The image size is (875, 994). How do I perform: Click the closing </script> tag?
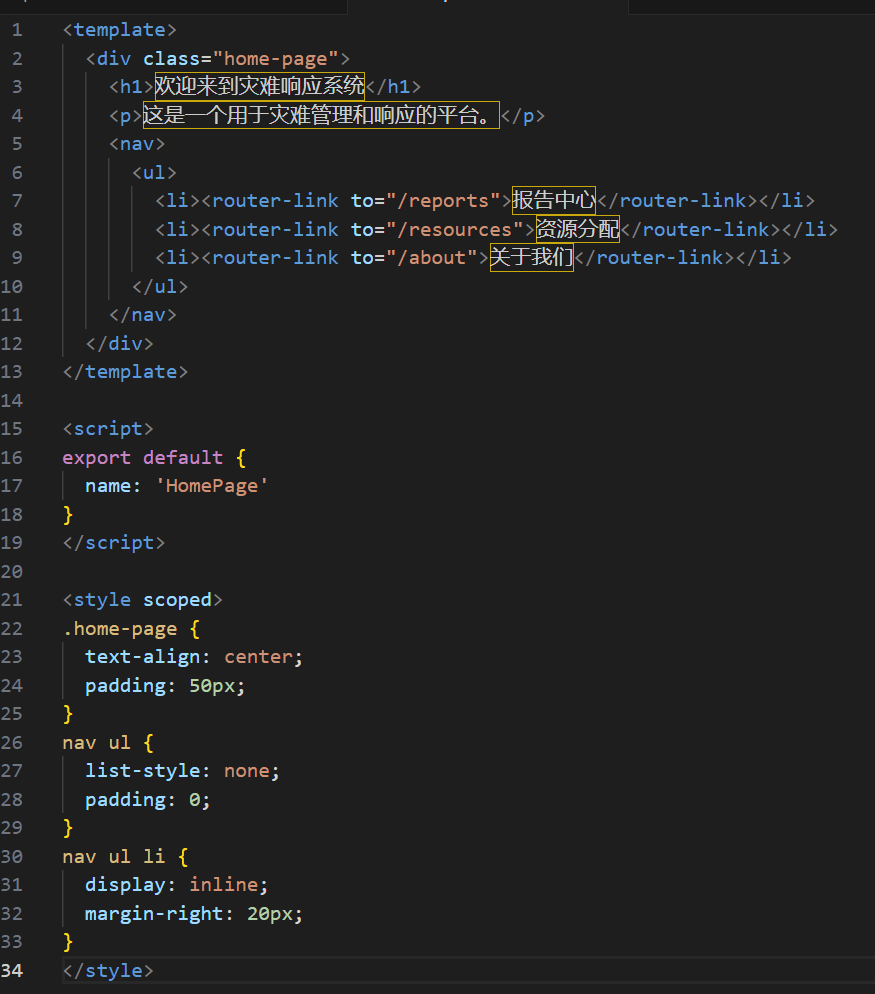113,543
